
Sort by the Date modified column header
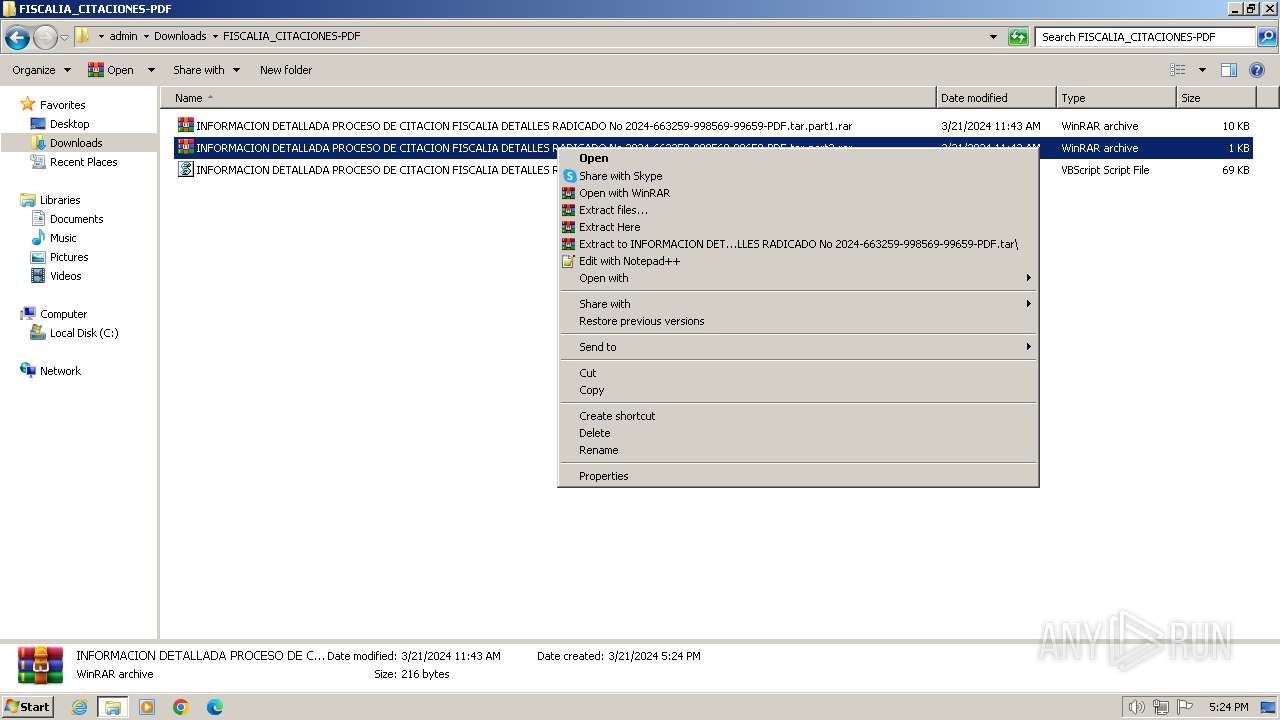click(x=996, y=98)
